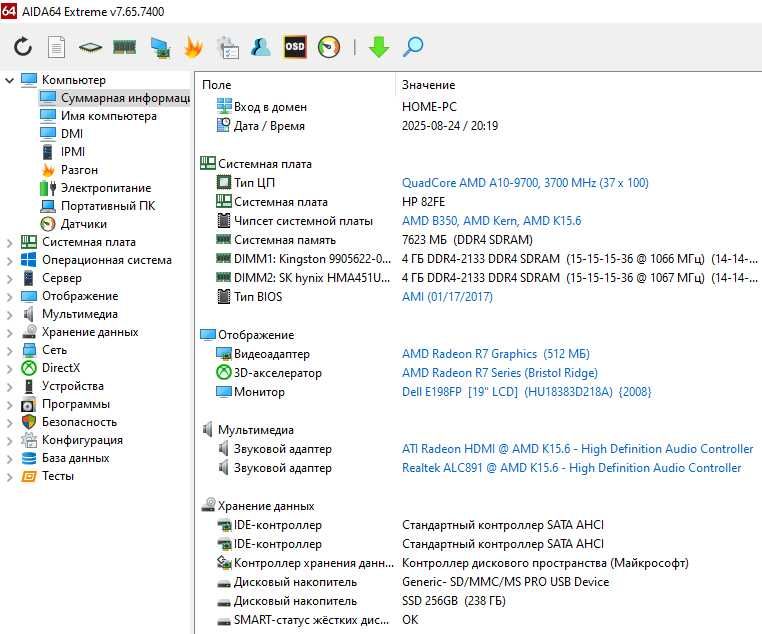Launch the flame stability test icon

[x=193, y=47]
